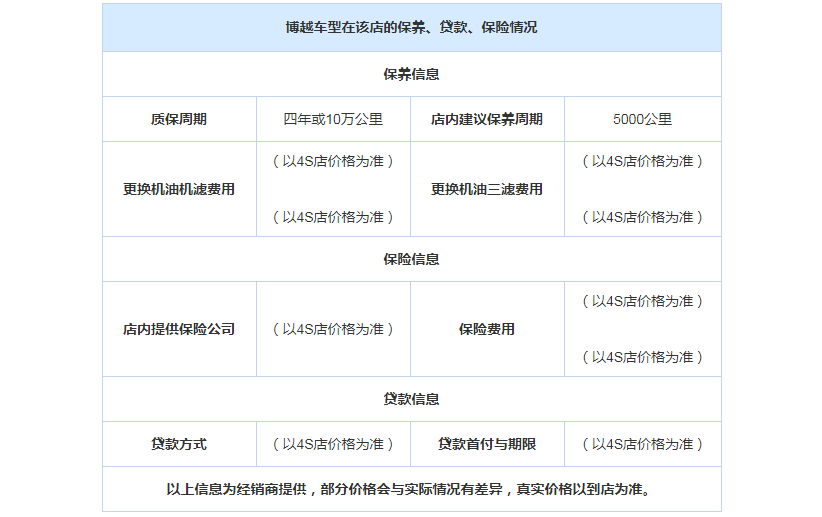This screenshot has height=517, width=822.
Task: Click the 贷款首付与期限 label
Action: pyautogui.click(x=487, y=444)
